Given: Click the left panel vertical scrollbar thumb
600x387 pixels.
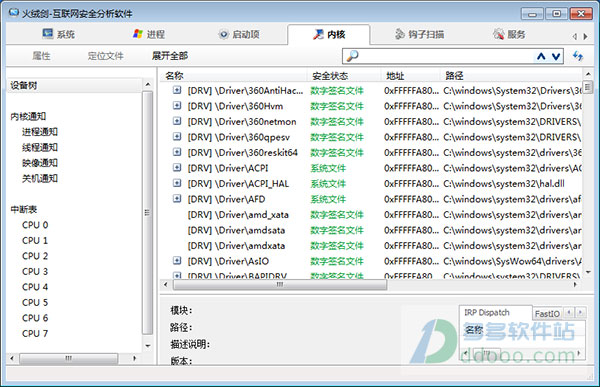Looking at the screenshot, I should [147, 212].
